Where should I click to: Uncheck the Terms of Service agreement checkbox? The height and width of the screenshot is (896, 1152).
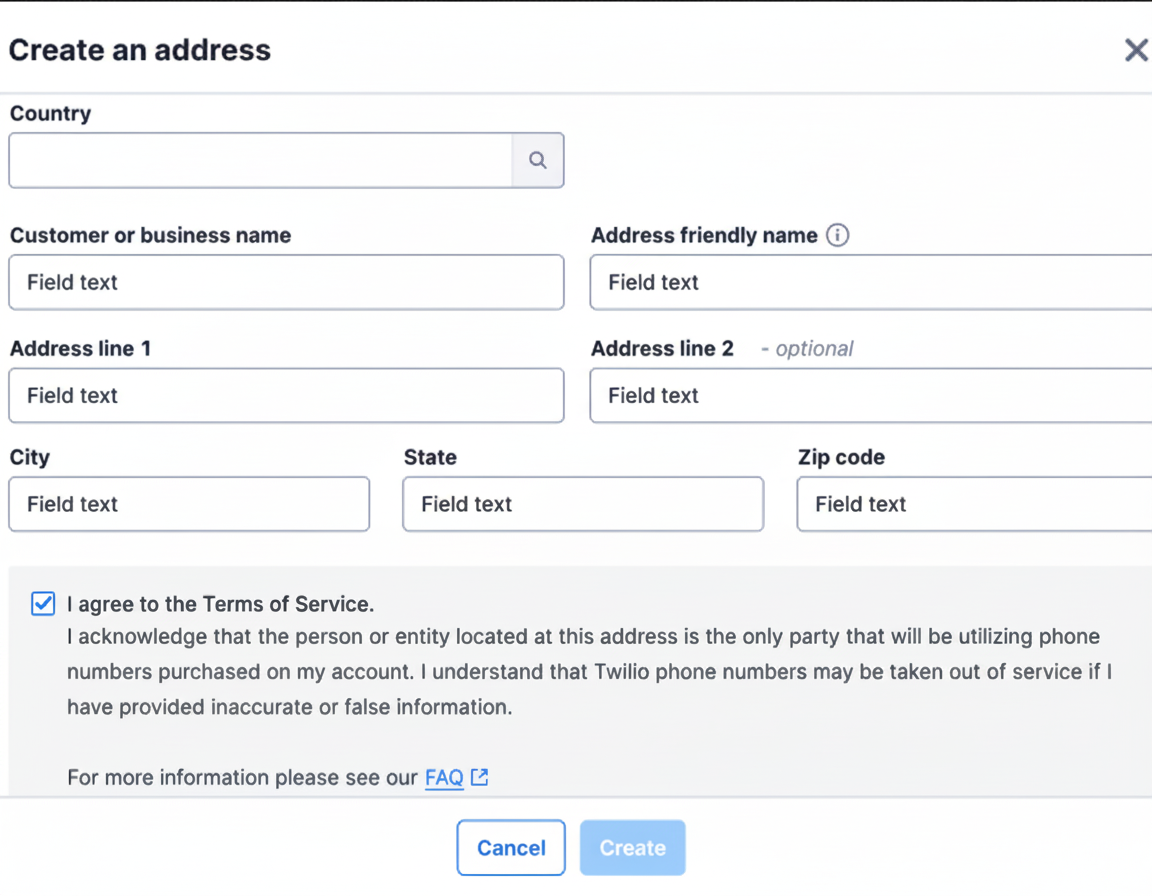coord(42,604)
